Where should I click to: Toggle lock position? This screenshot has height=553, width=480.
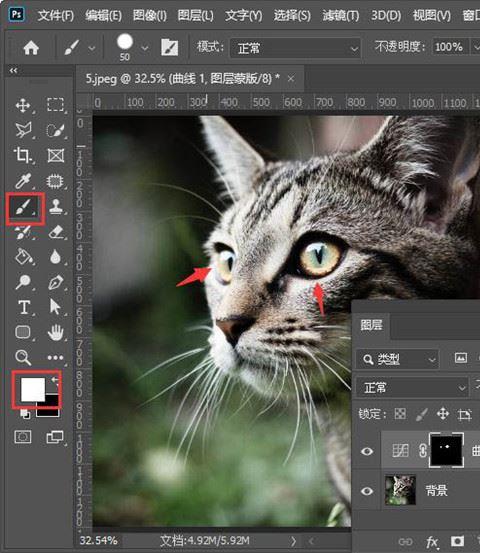(x=443, y=414)
